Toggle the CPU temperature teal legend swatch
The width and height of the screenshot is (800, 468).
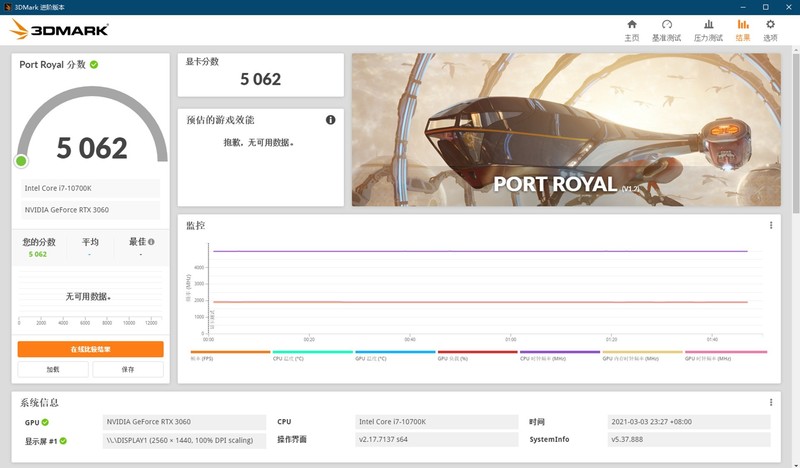[313, 352]
